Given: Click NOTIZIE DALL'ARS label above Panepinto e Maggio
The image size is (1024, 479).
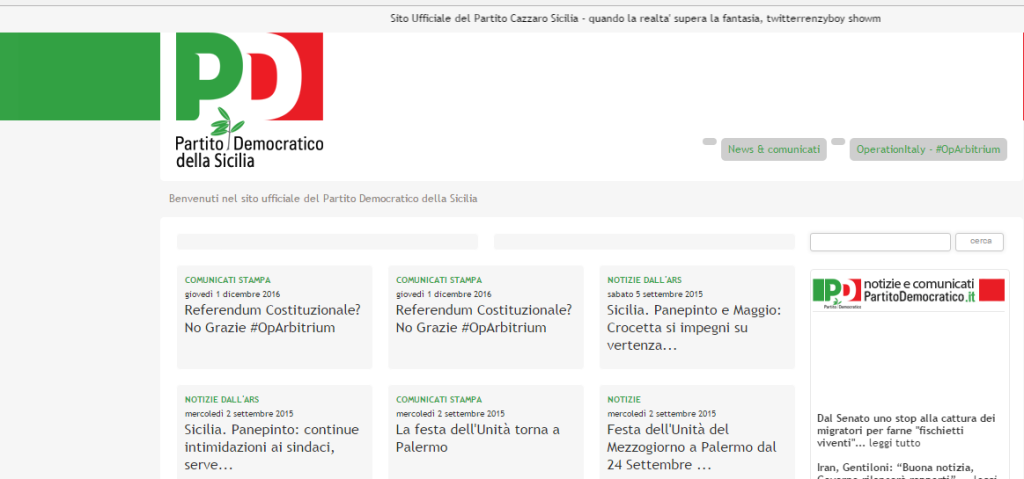Looking at the screenshot, I should tap(644, 280).
